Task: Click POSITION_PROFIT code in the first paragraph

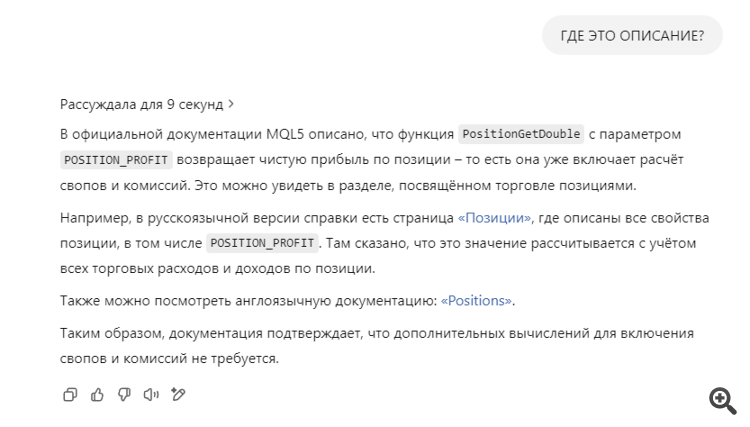Action: (x=117, y=160)
